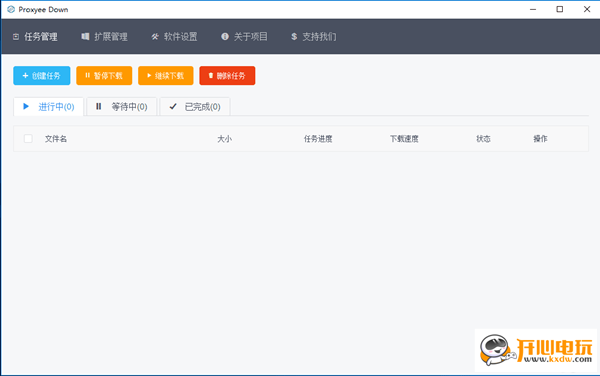
Task: Open the 关于项目 menu item
Action: pyautogui.click(x=244, y=37)
